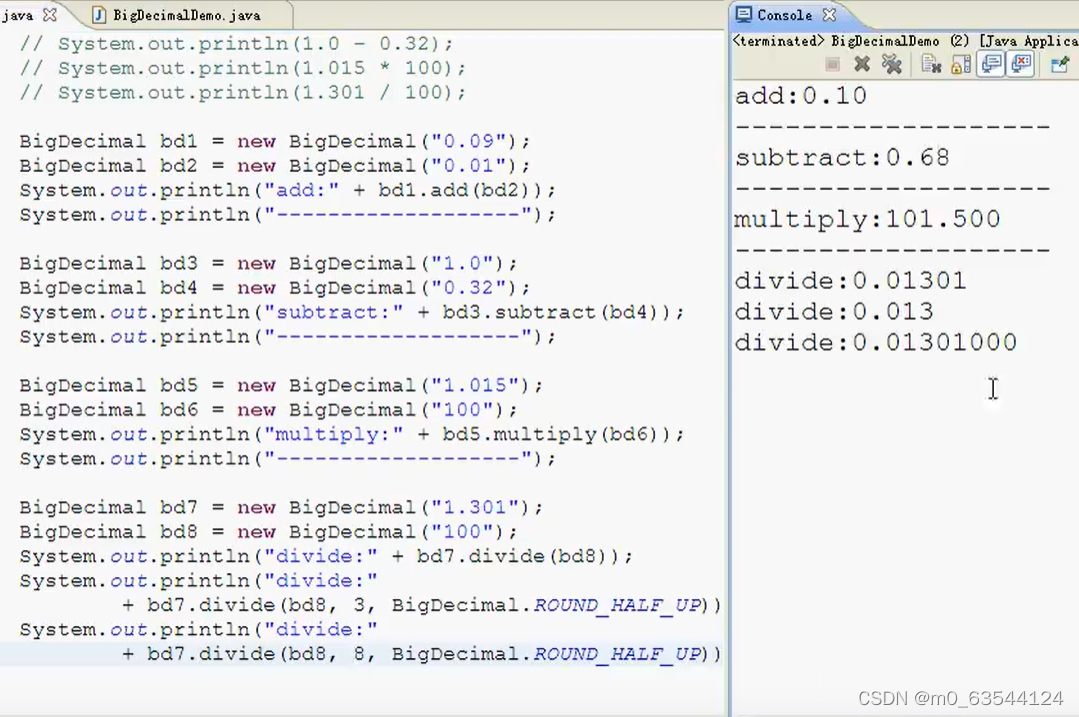Remove the terminated launch with the X icon
The width and height of the screenshot is (1079, 717).
[x=862, y=64]
